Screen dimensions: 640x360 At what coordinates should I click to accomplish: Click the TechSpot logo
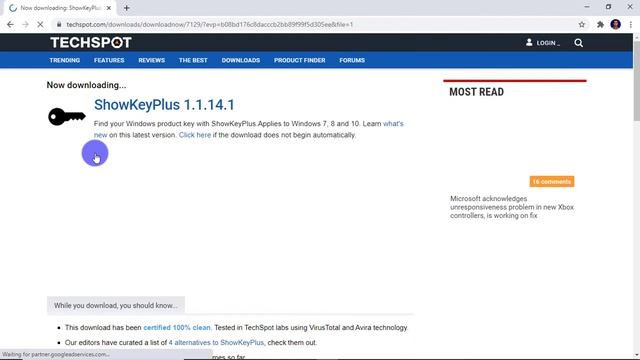point(91,42)
